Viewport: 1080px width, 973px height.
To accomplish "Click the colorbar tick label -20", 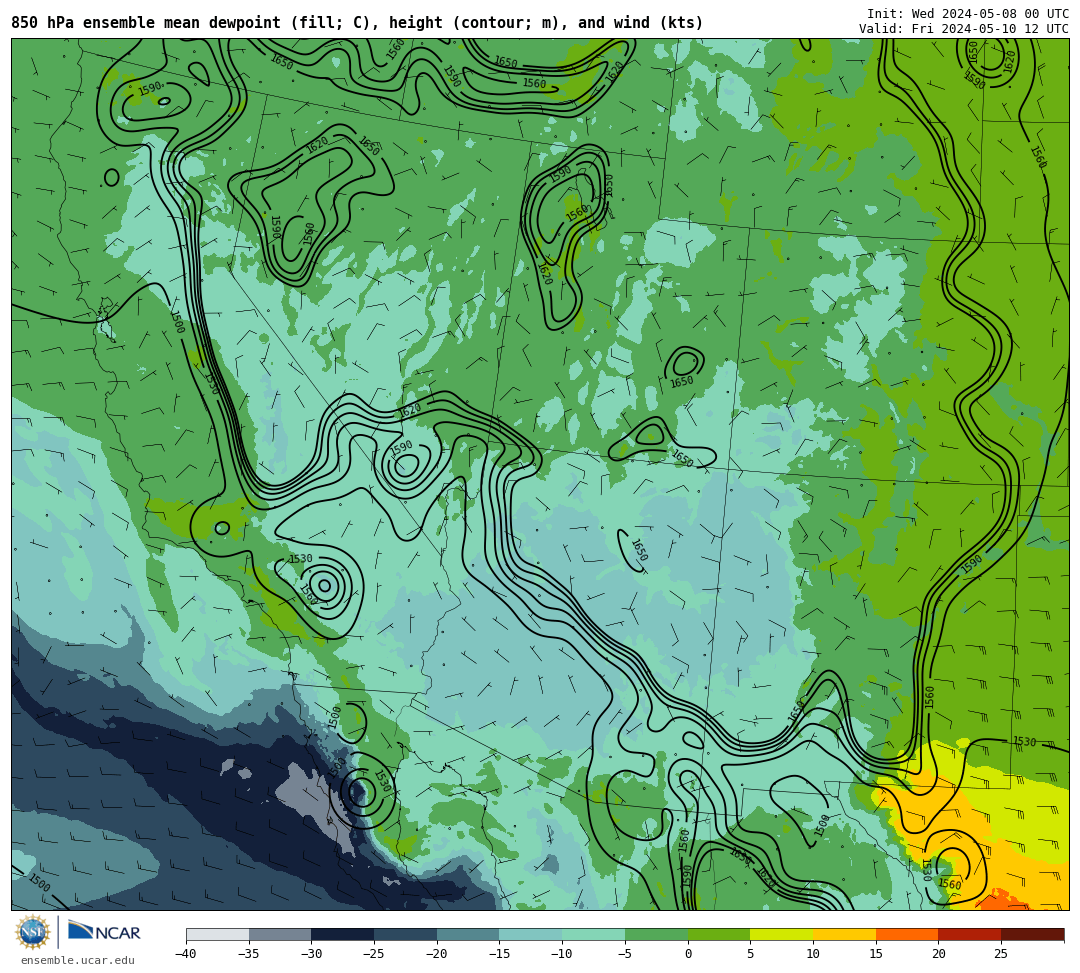I will (436, 954).
